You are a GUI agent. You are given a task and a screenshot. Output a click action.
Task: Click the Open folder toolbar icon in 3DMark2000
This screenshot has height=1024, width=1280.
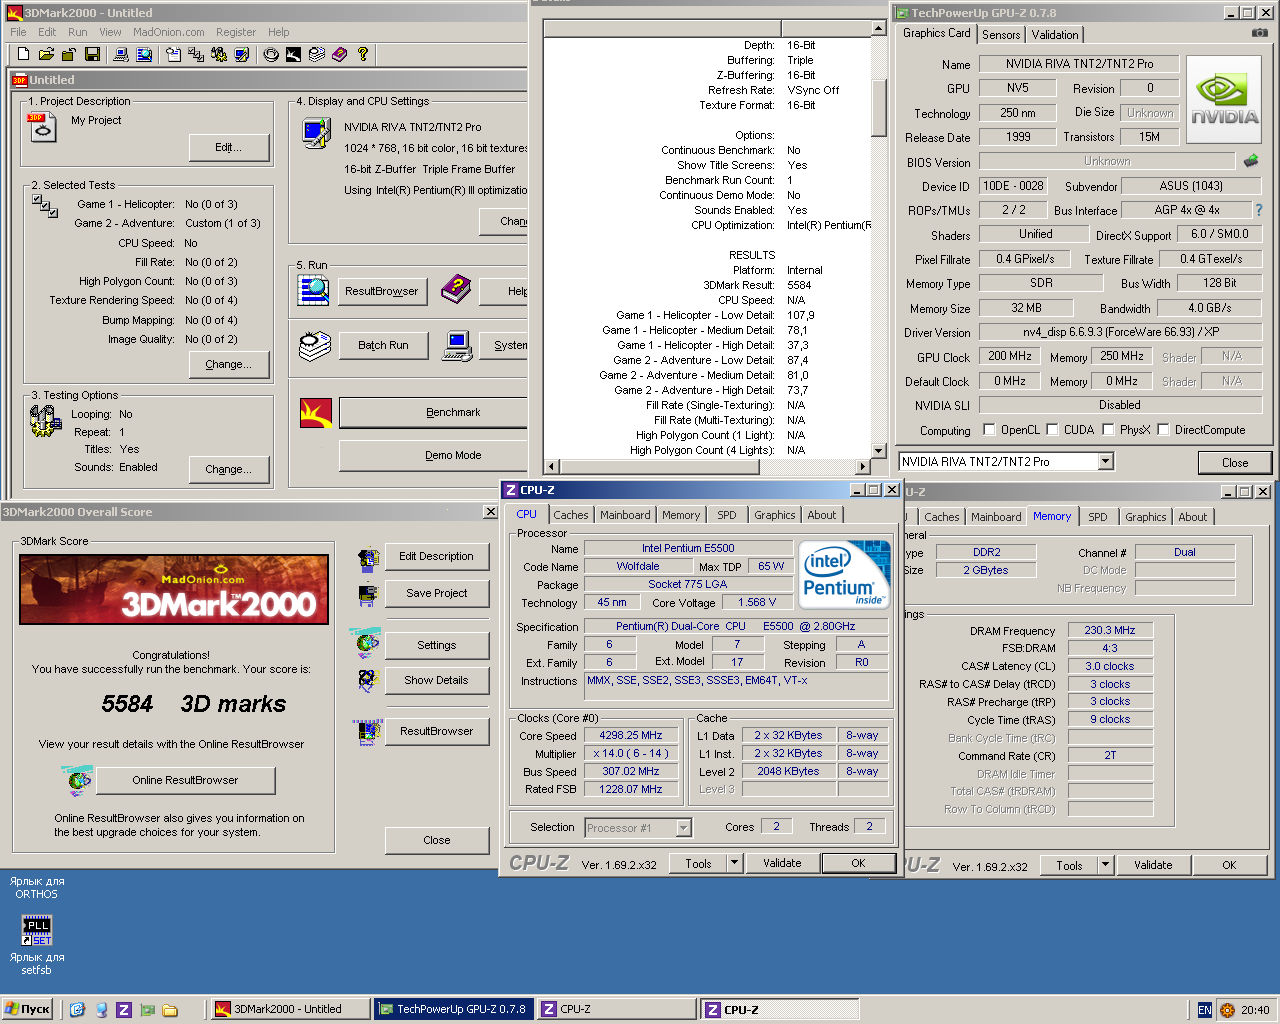pos(45,54)
